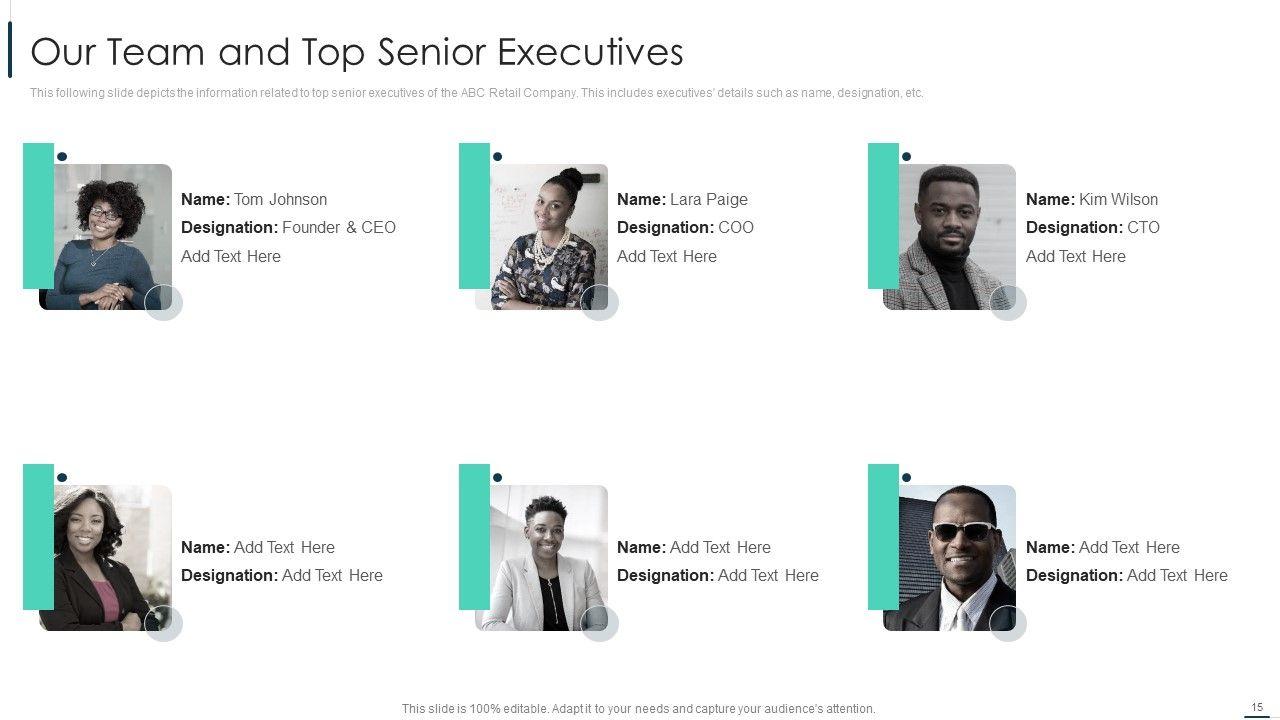Select the teal bar beside Lara Paige's photo
Image resolution: width=1280 pixels, height=720 pixels.
coord(473,215)
